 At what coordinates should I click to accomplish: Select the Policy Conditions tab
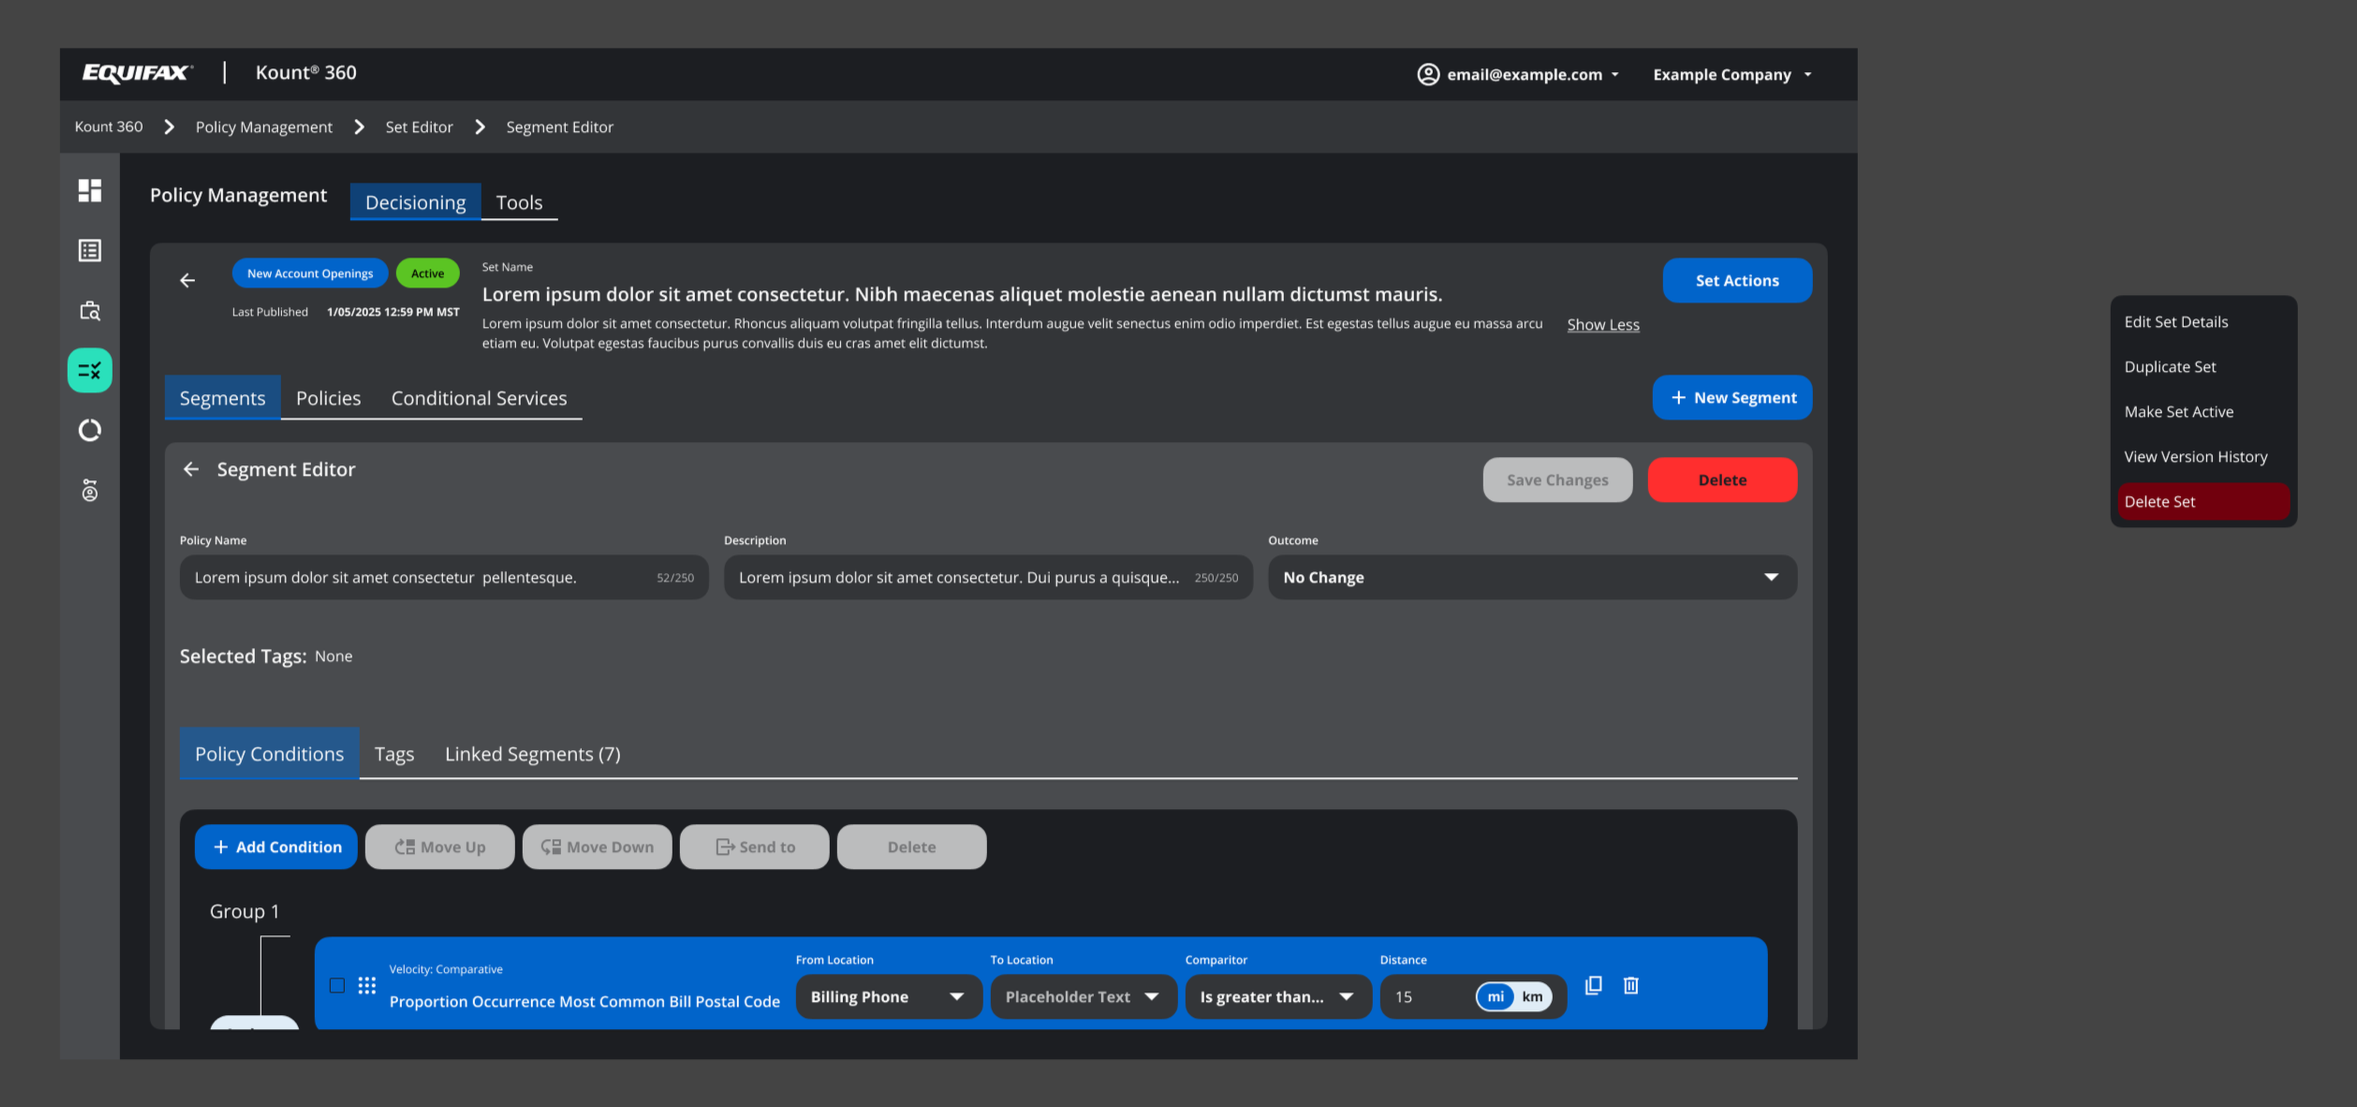click(x=269, y=754)
